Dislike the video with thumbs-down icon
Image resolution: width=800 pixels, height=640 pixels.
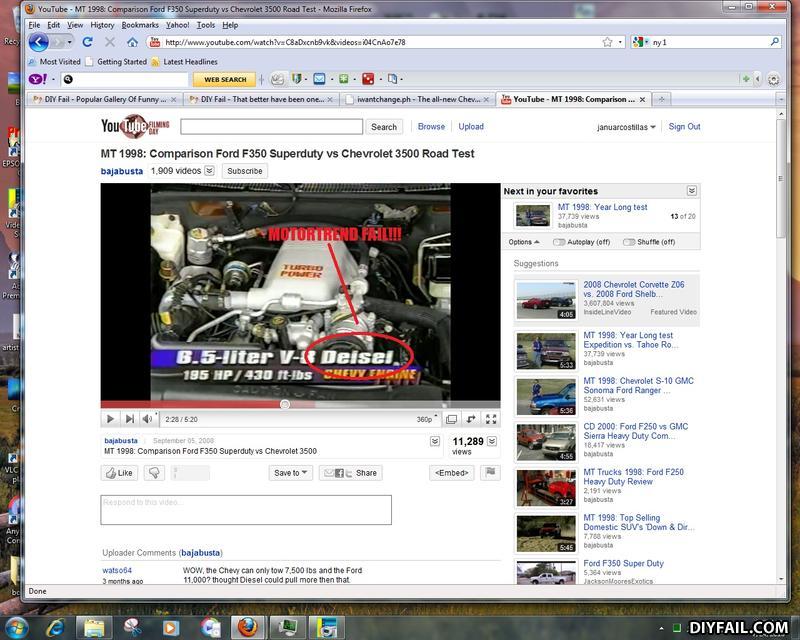click(x=154, y=473)
